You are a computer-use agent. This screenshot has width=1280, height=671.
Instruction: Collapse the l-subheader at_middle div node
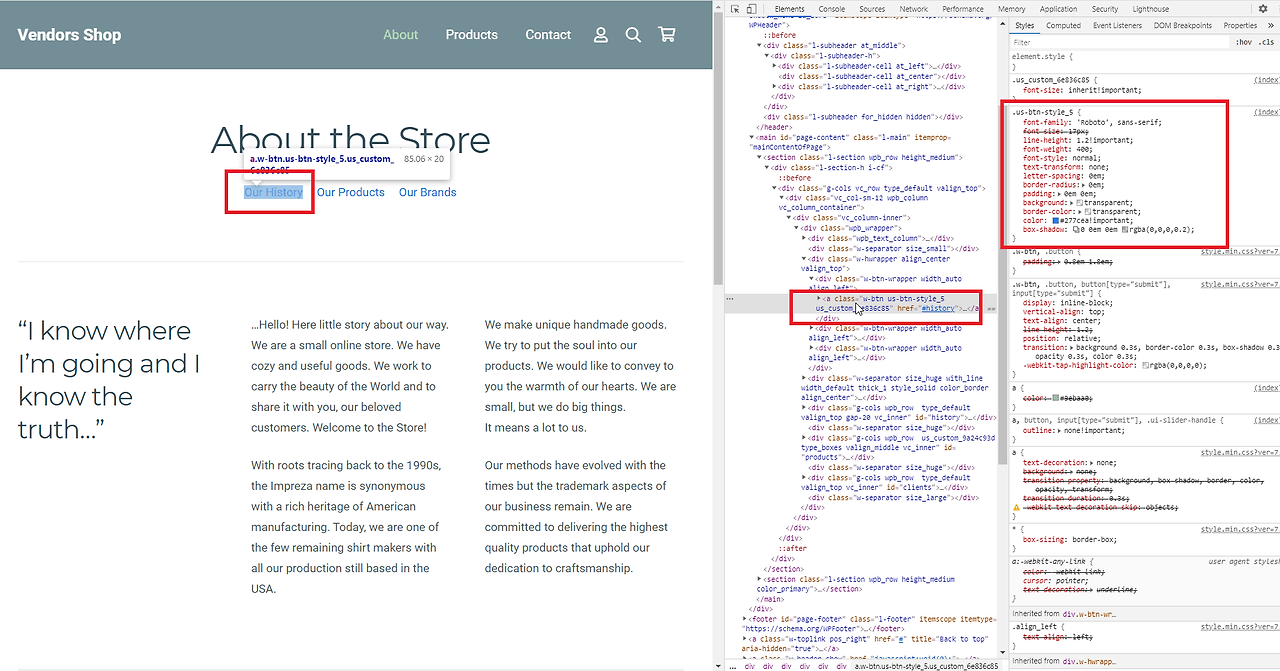click(761, 45)
